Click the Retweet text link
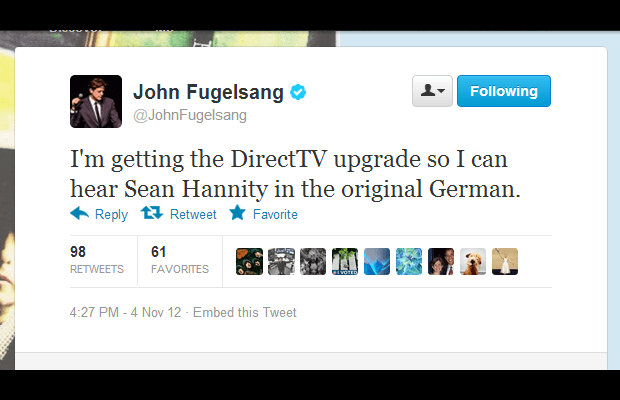Image resolution: width=620 pixels, height=400 pixels. (x=193, y=214)
